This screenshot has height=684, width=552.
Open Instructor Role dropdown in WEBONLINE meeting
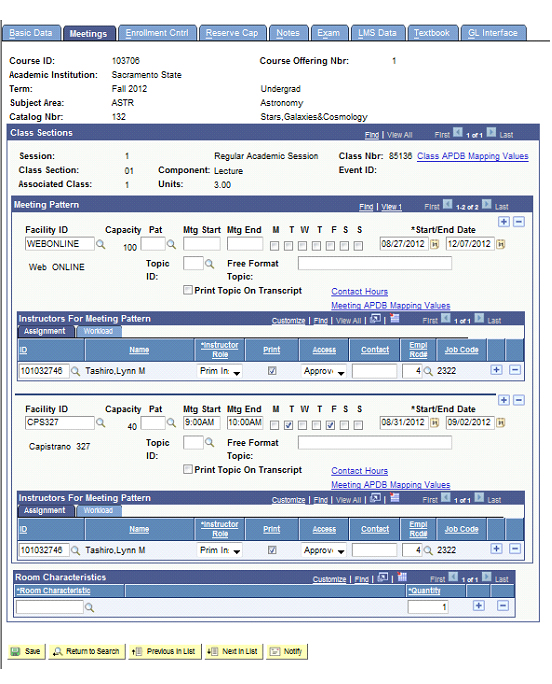[219, 371]
